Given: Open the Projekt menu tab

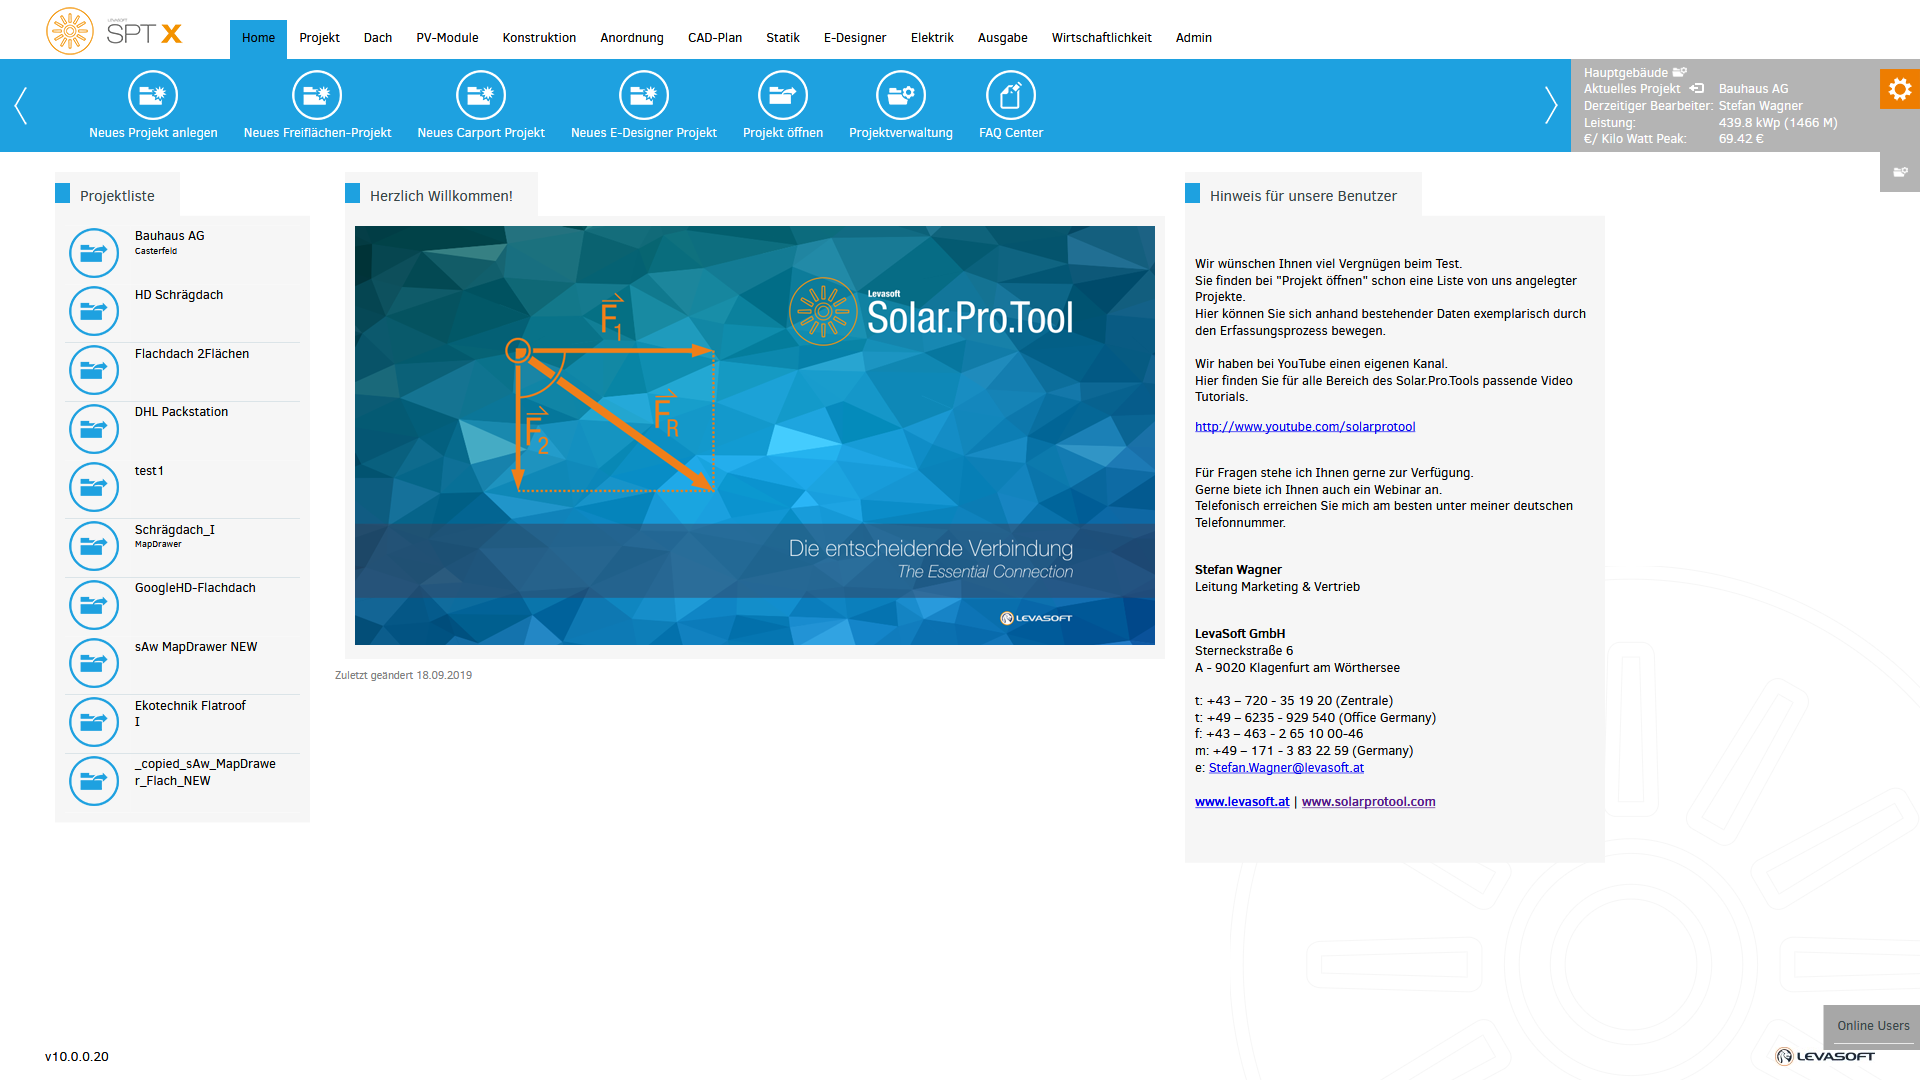Looking at the screenshot, I should (x=319, y=38).
